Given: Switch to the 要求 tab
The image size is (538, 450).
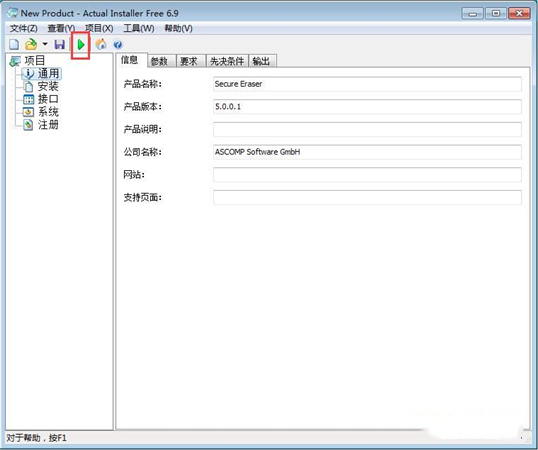Looking at the screenshot, I should tap(191, 61).
